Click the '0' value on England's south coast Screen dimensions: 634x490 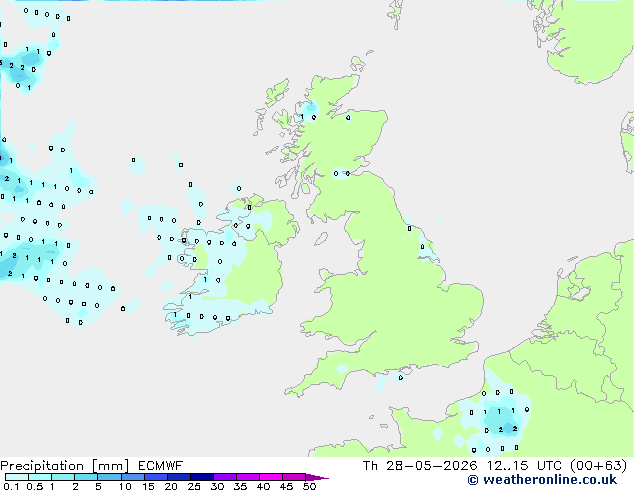click(401, 378)
